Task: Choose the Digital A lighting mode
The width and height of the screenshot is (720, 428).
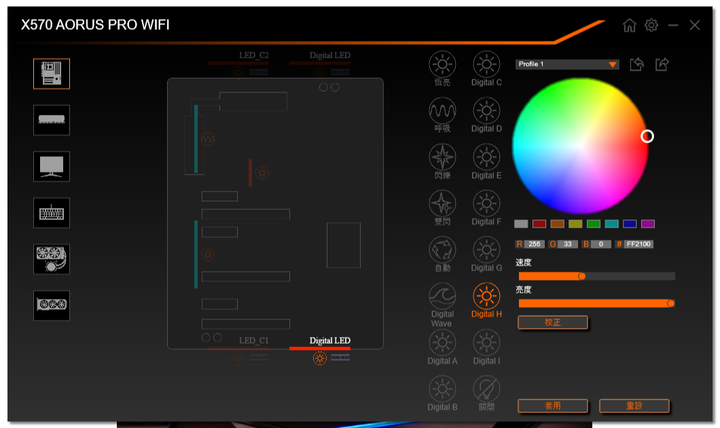Action: coord(442,347)
